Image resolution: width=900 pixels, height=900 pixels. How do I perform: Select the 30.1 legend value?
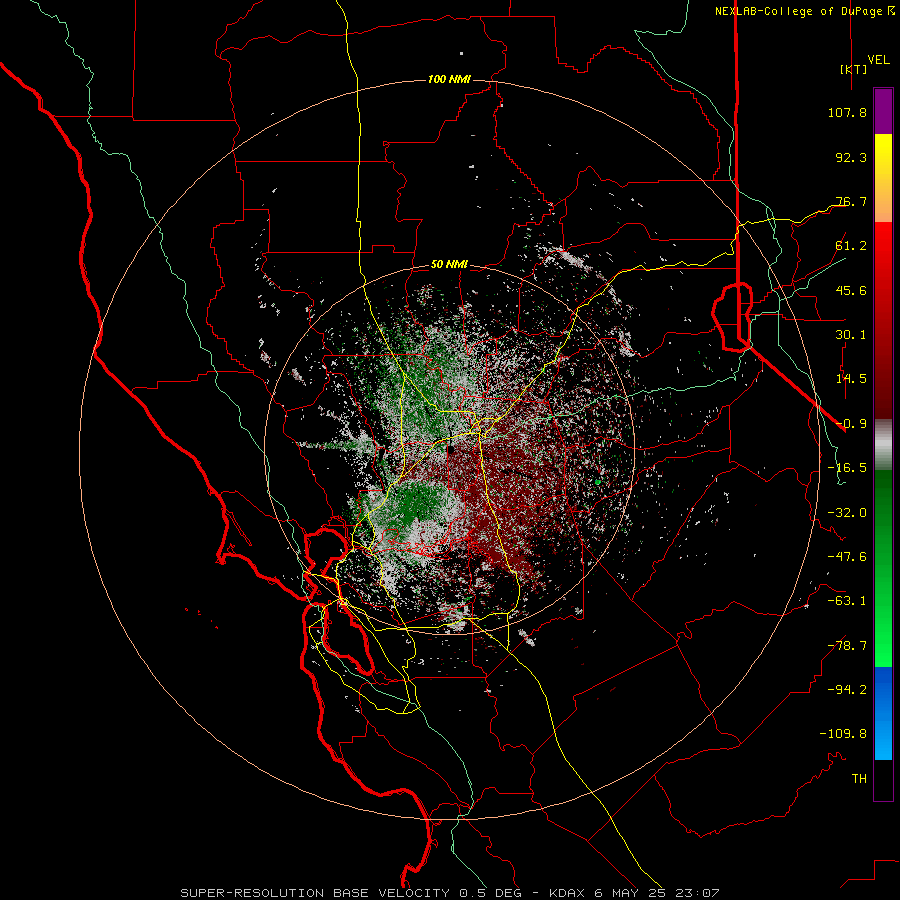(851, 335)
